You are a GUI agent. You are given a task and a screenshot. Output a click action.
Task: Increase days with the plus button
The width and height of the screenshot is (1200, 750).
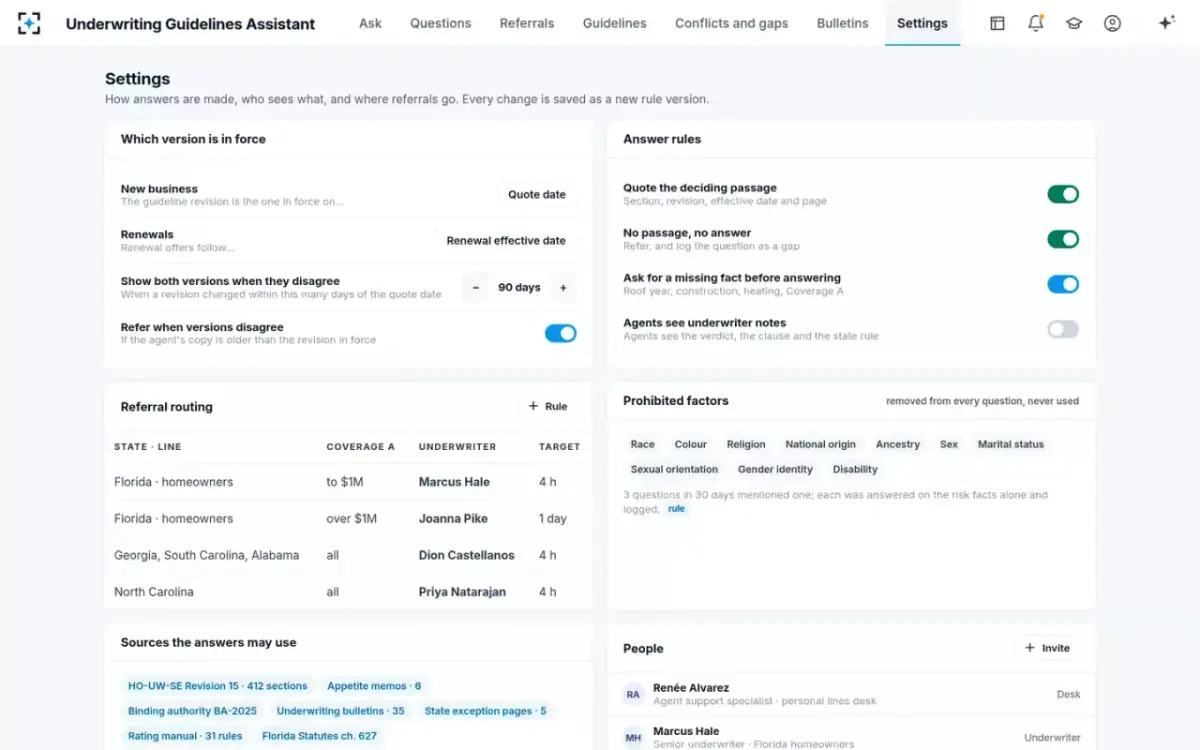(563, 288)
